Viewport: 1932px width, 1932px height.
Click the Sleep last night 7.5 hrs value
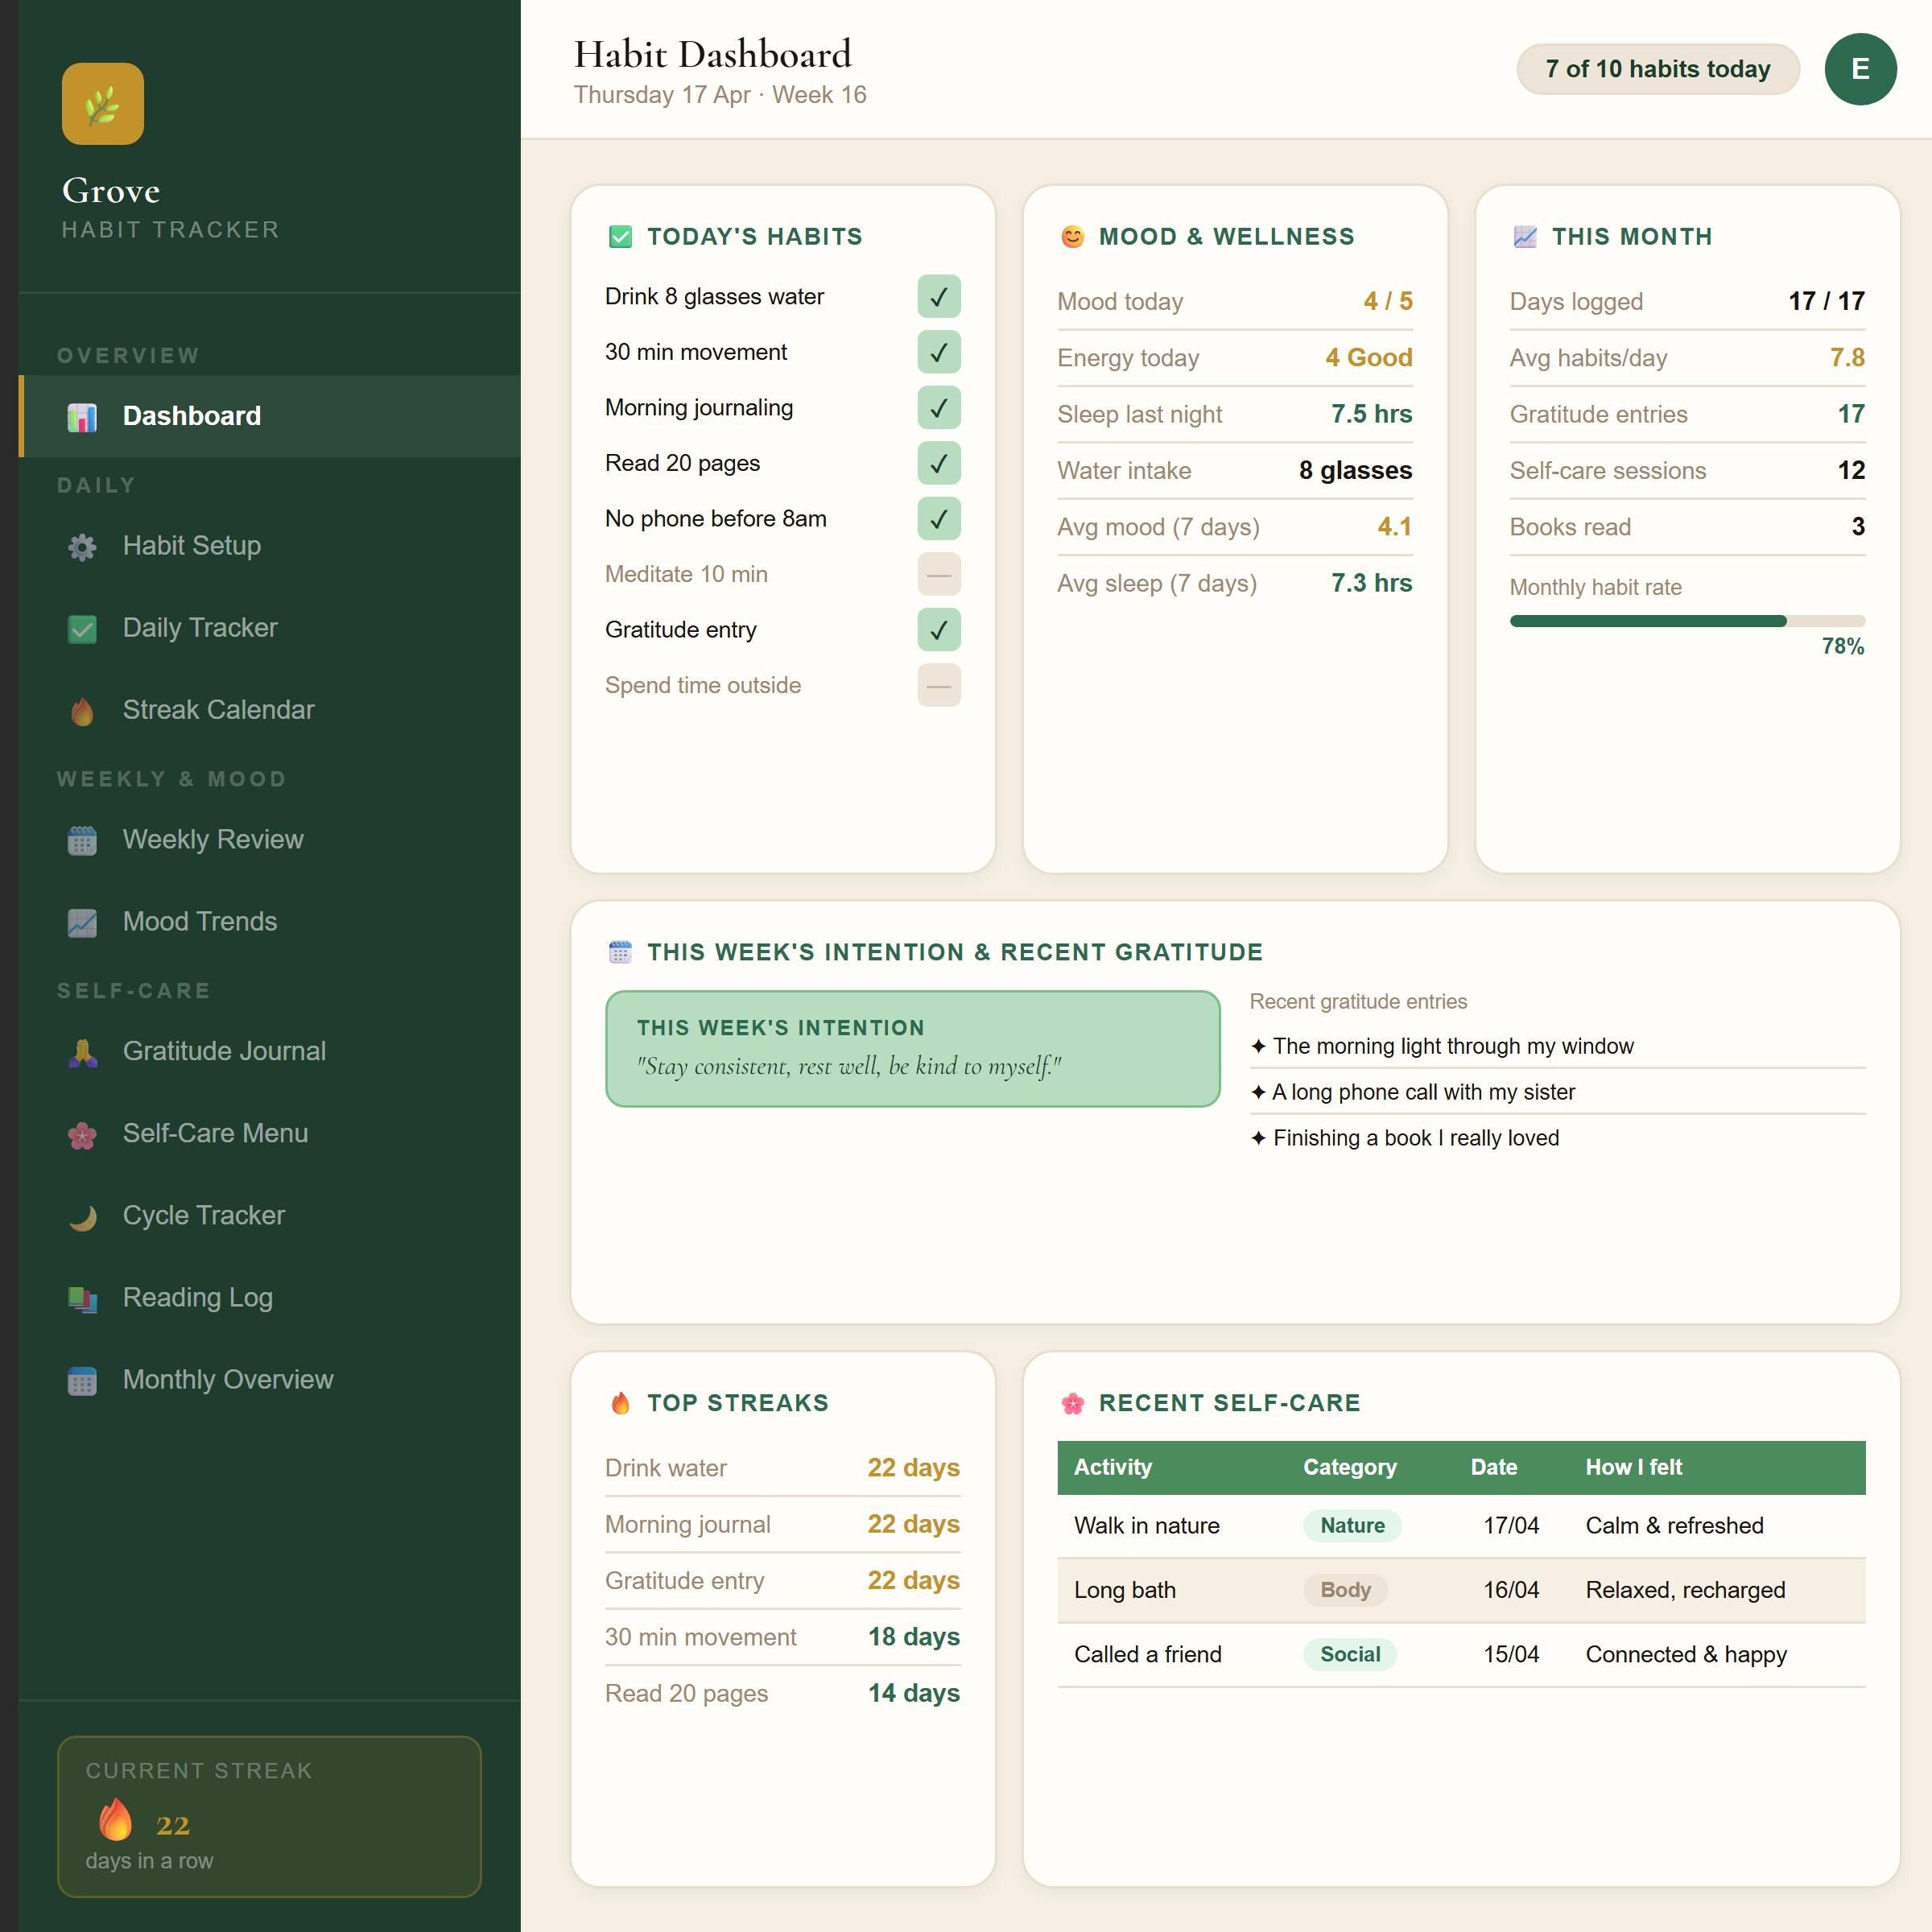1371,414
